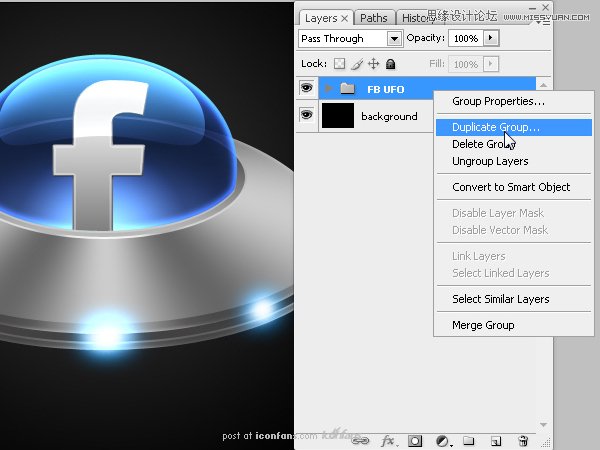Open the Pass Through blend mode dropdown
Screen dimensions: 600x450
click(394, 38)
